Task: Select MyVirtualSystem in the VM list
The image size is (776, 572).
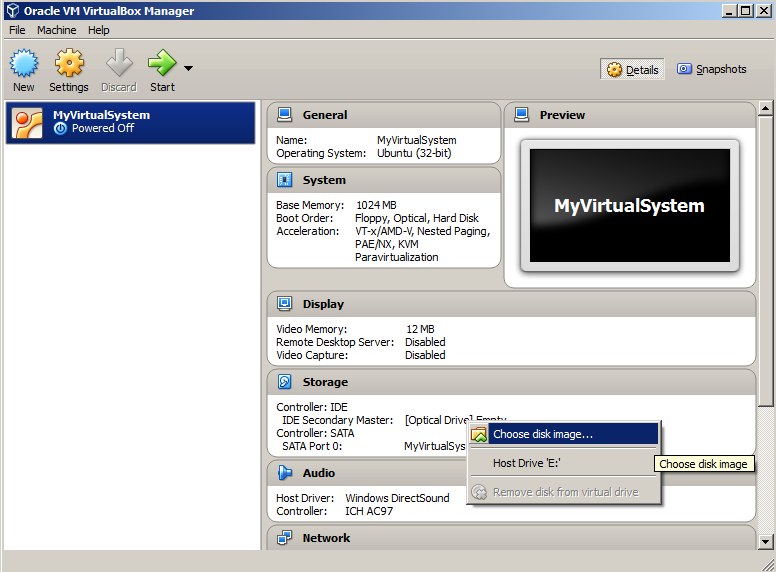Action: coord(131,123)
